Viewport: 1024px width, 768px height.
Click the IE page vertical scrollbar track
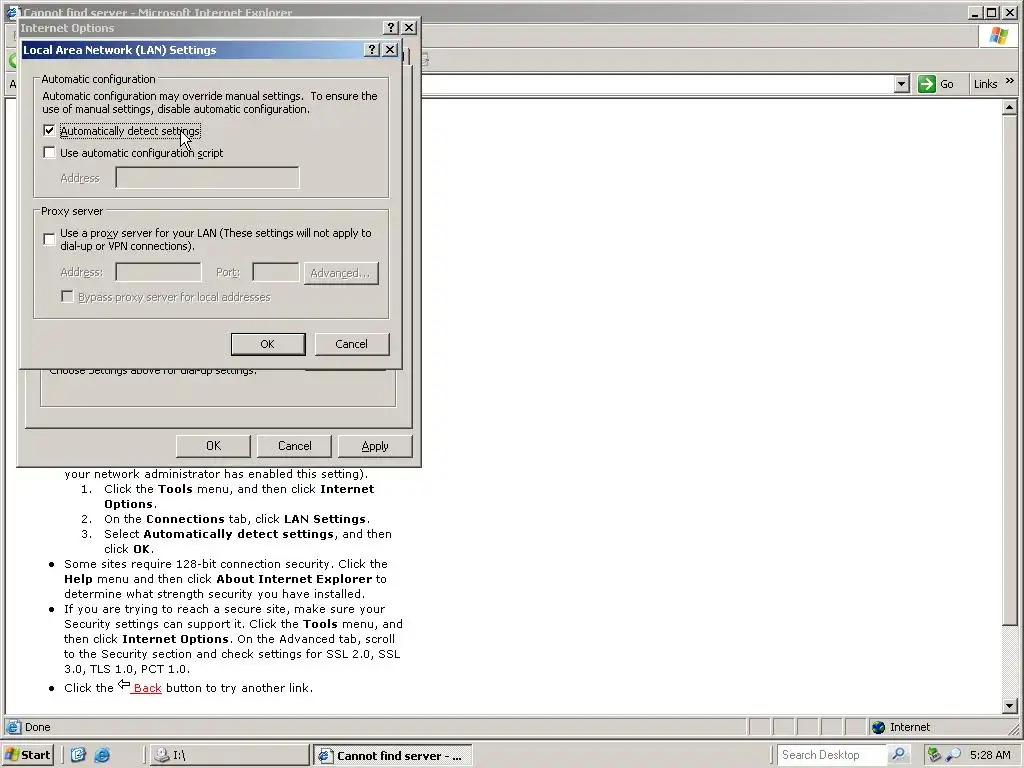(x=1009, y=661)
